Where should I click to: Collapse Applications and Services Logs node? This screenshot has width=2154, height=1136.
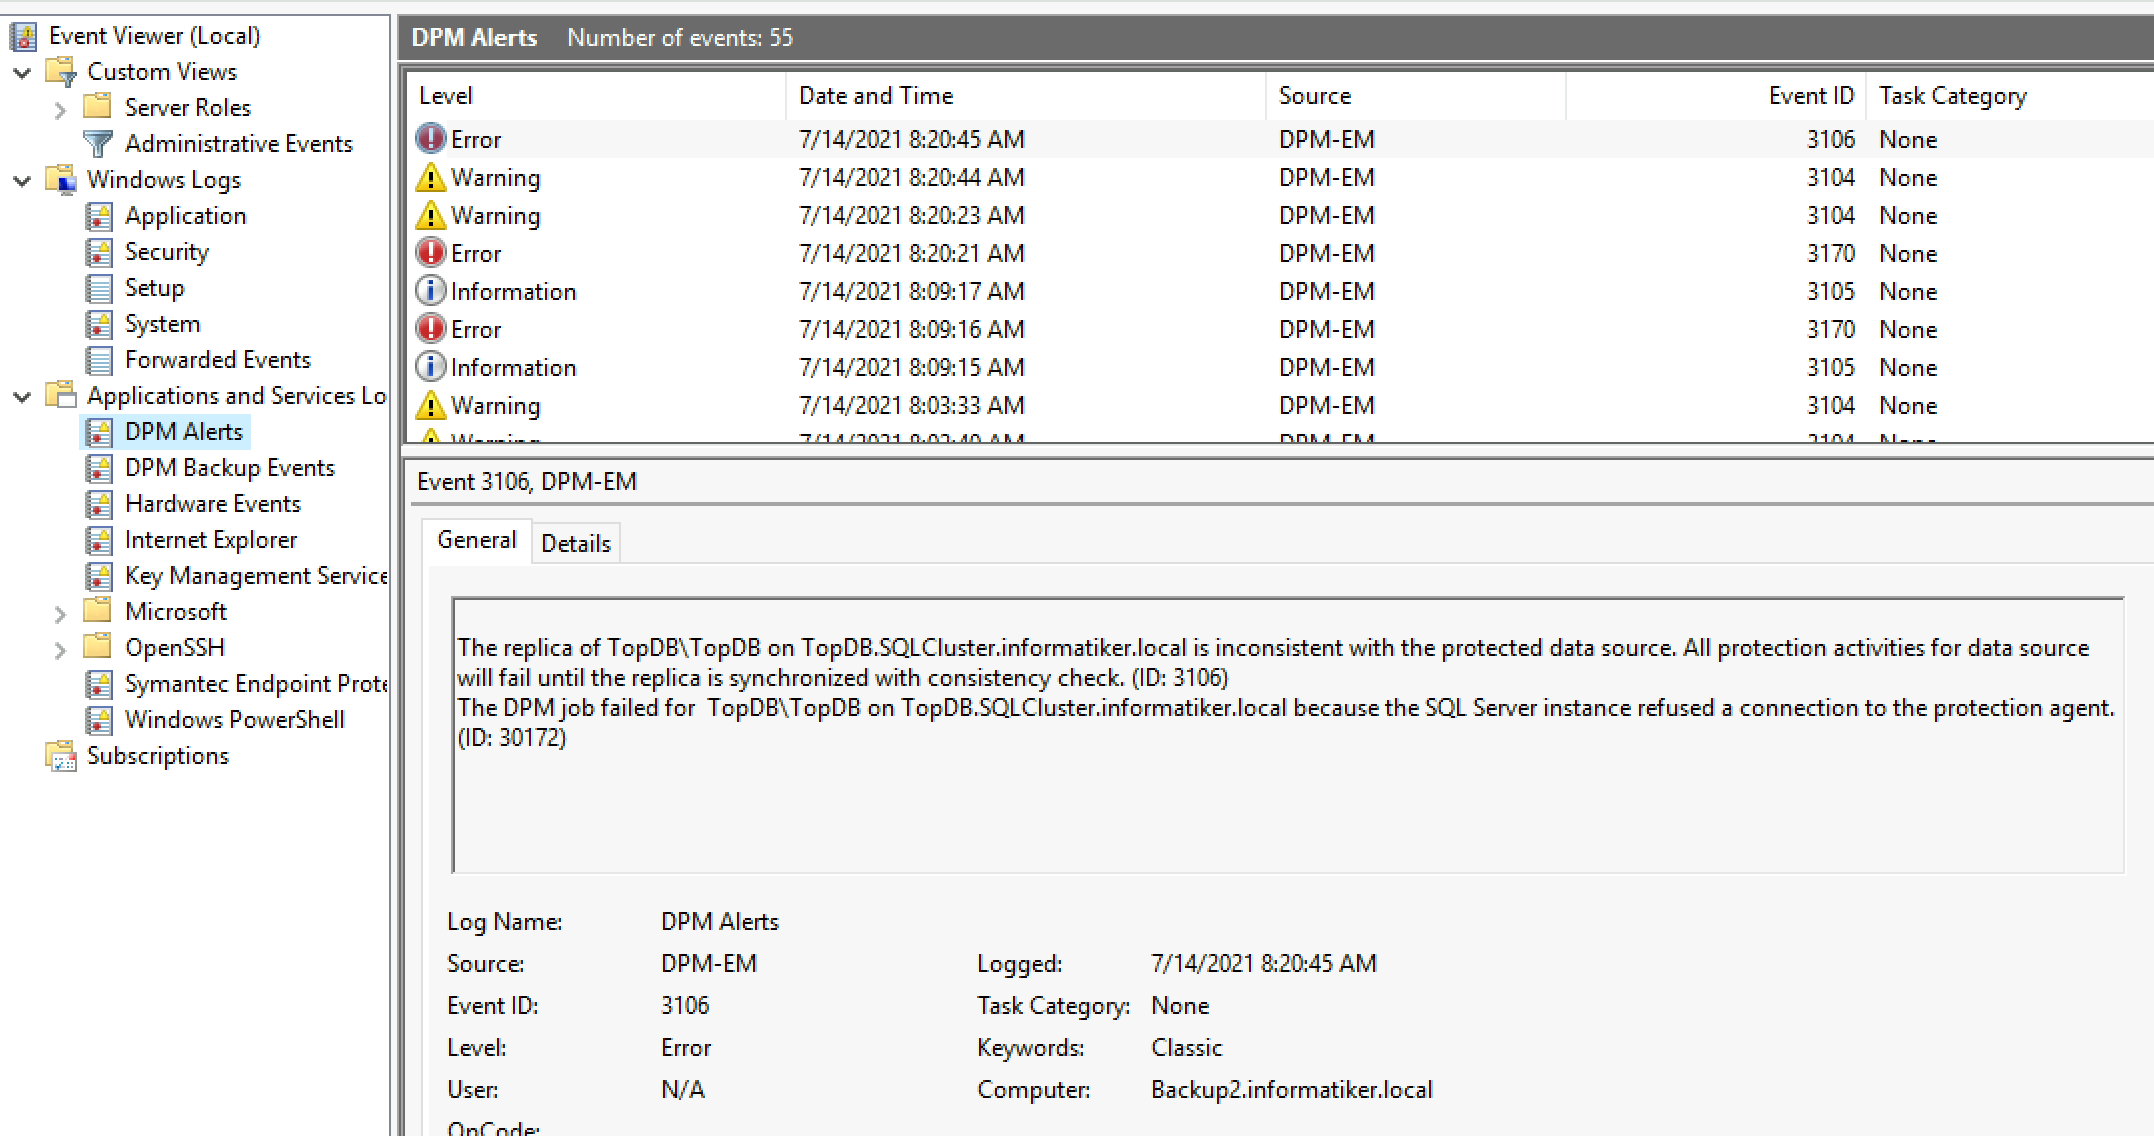click(x=22, y=397)
